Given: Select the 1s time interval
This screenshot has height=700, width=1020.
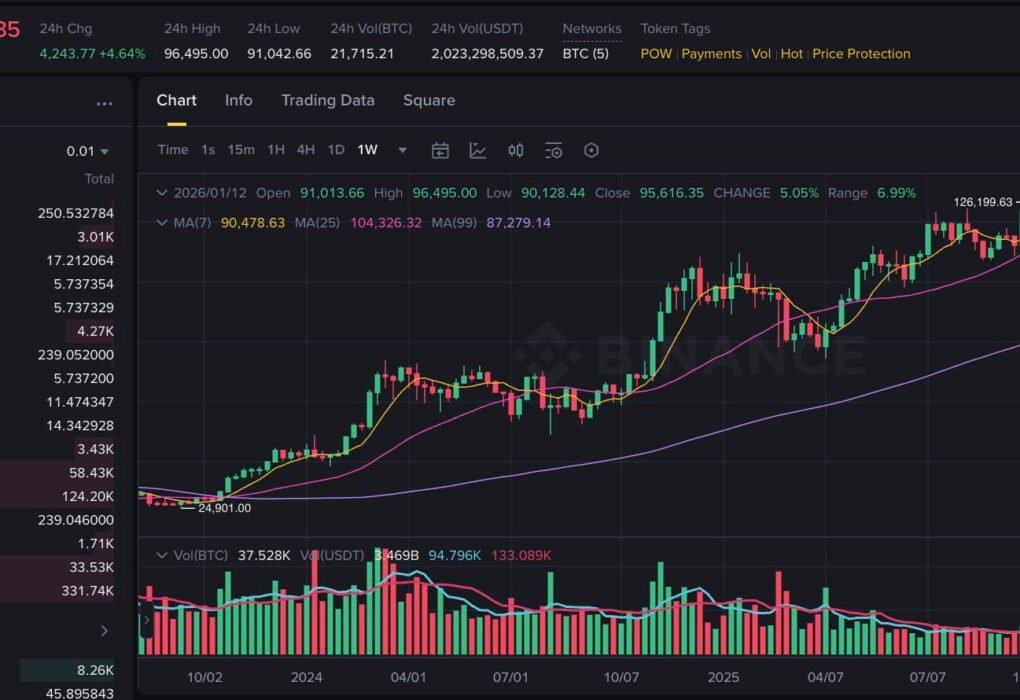Looking at the screenshot, I should click(208, 150).
